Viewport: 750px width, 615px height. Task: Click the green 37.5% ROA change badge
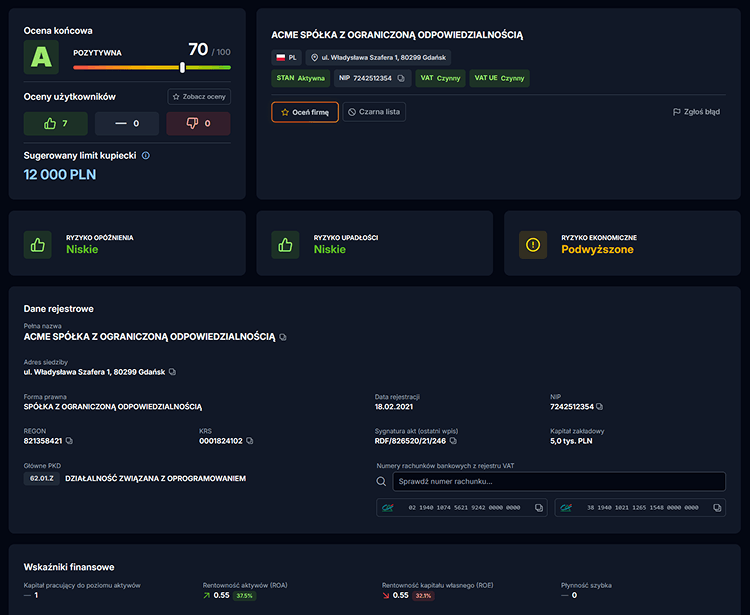244,596
